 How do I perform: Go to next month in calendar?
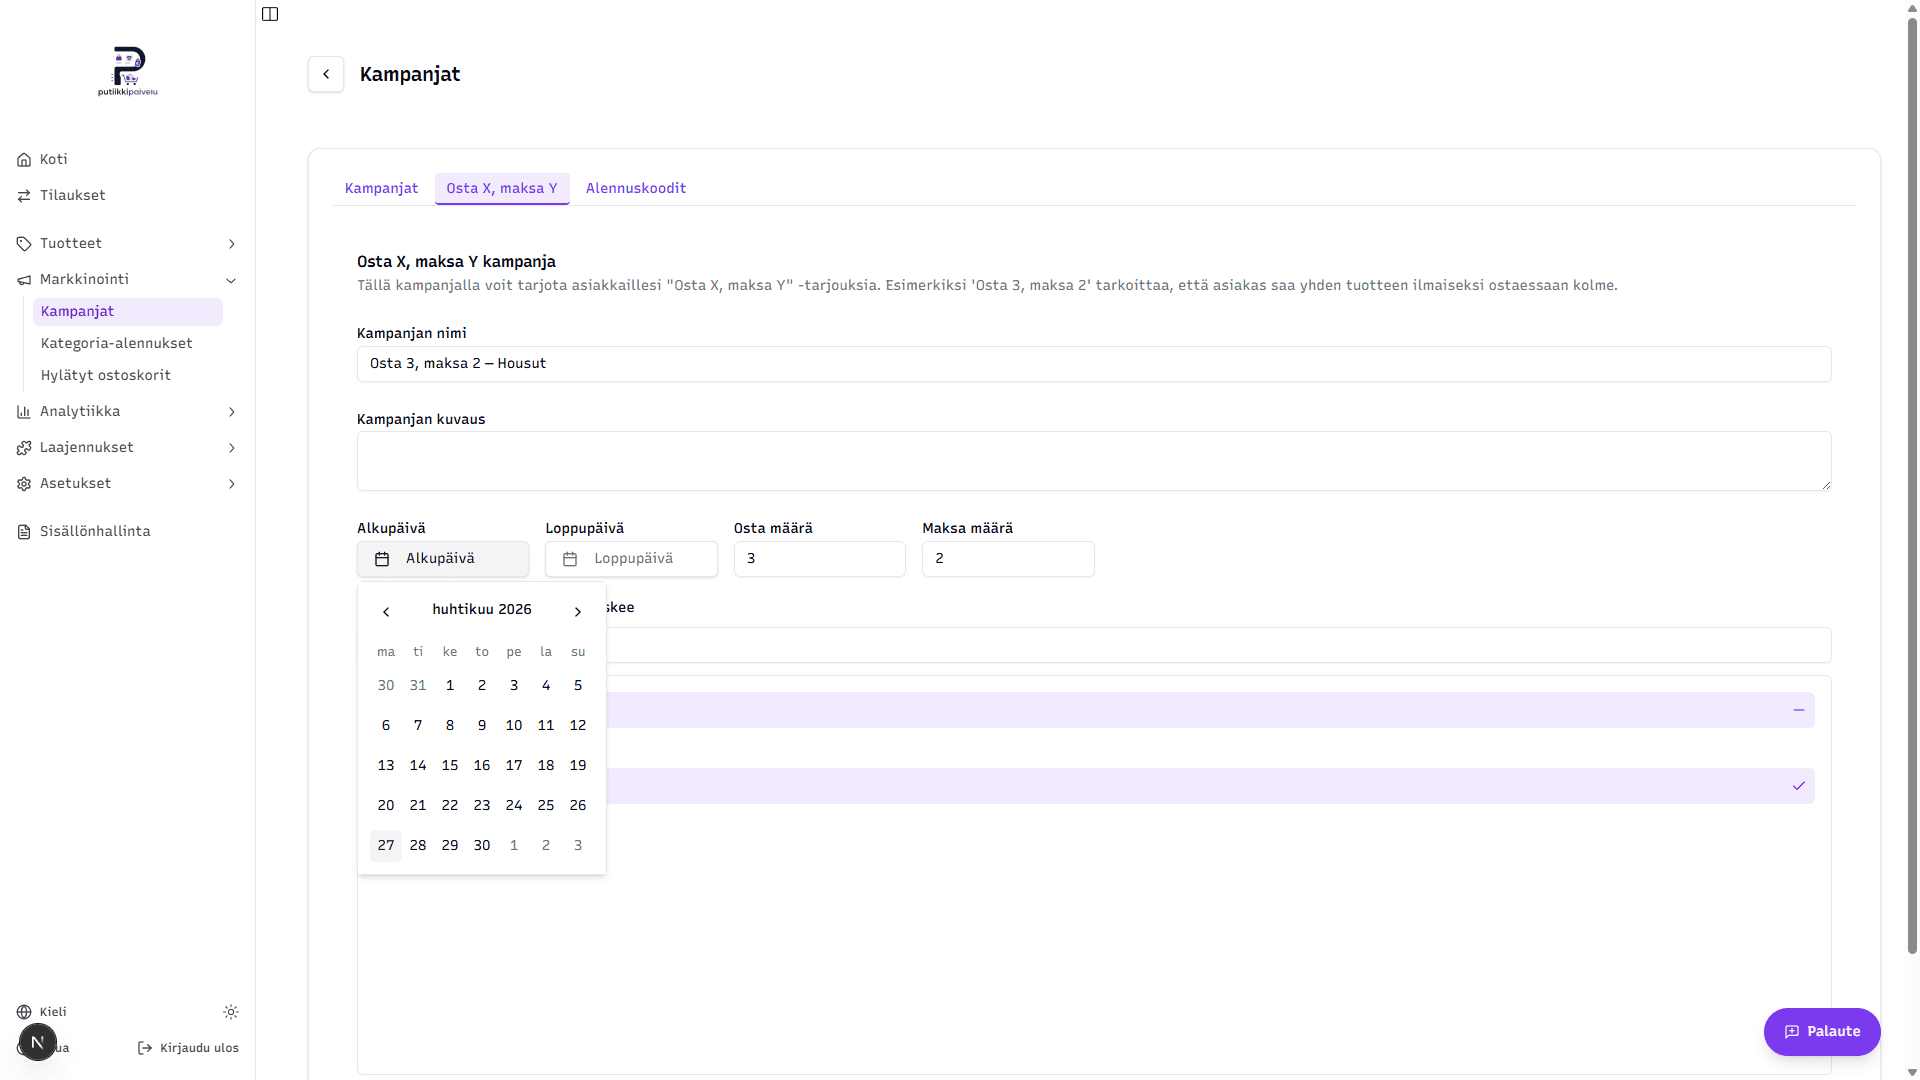click(578, 611)
